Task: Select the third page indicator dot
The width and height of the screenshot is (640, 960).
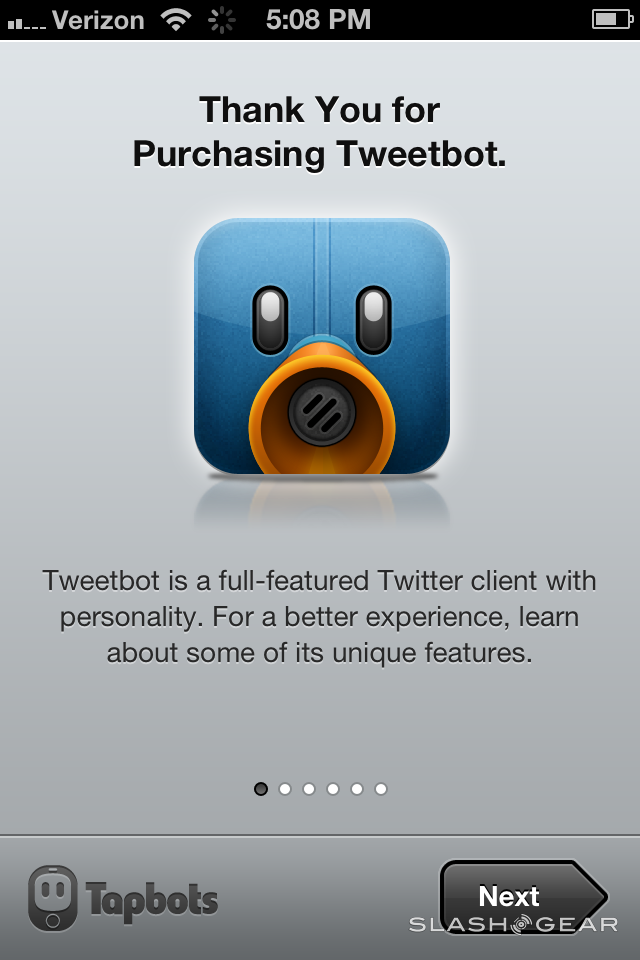Action: 309,789
